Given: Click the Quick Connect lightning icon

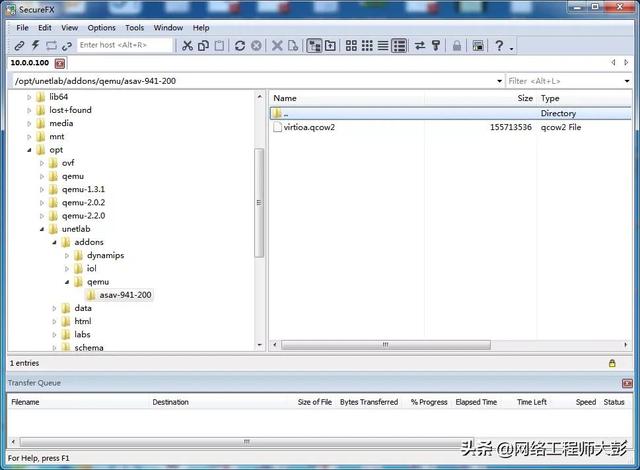Looking at the screenshot, I should [x=36, y=45].
